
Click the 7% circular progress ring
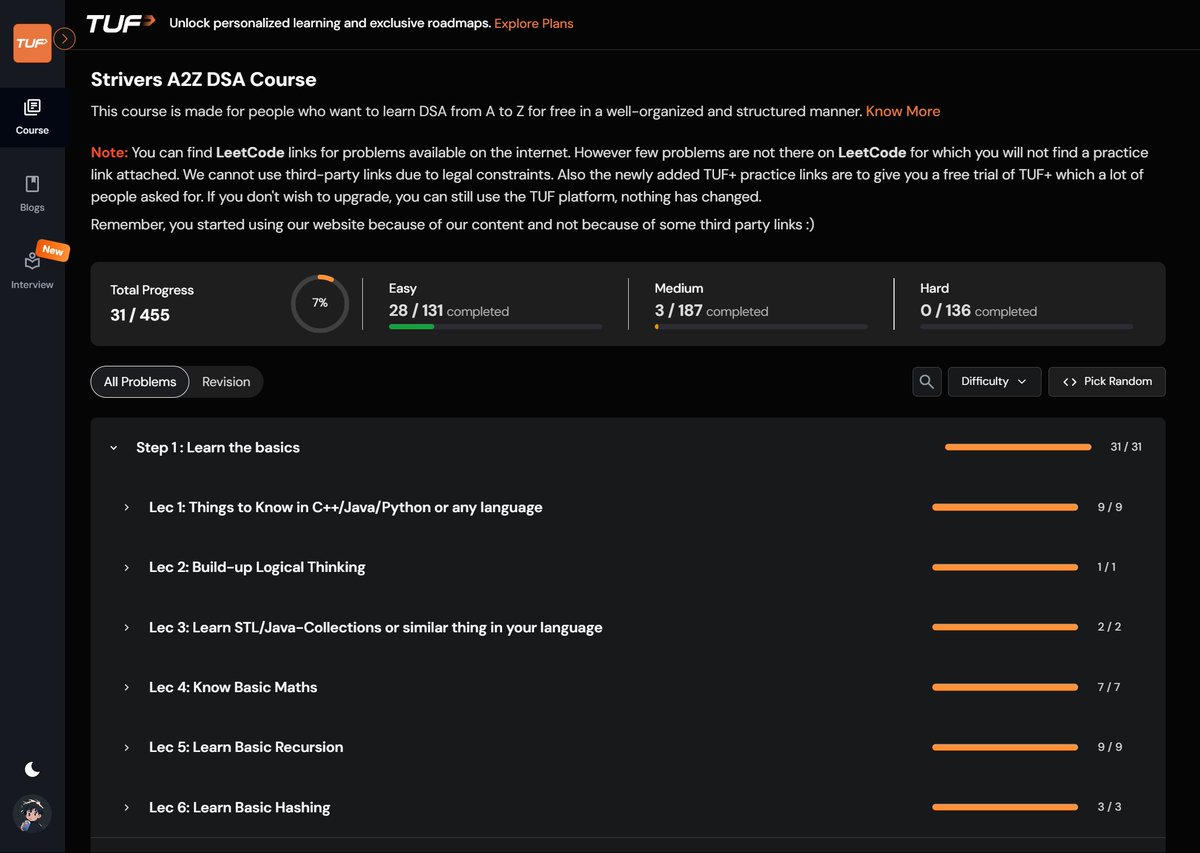320,302
